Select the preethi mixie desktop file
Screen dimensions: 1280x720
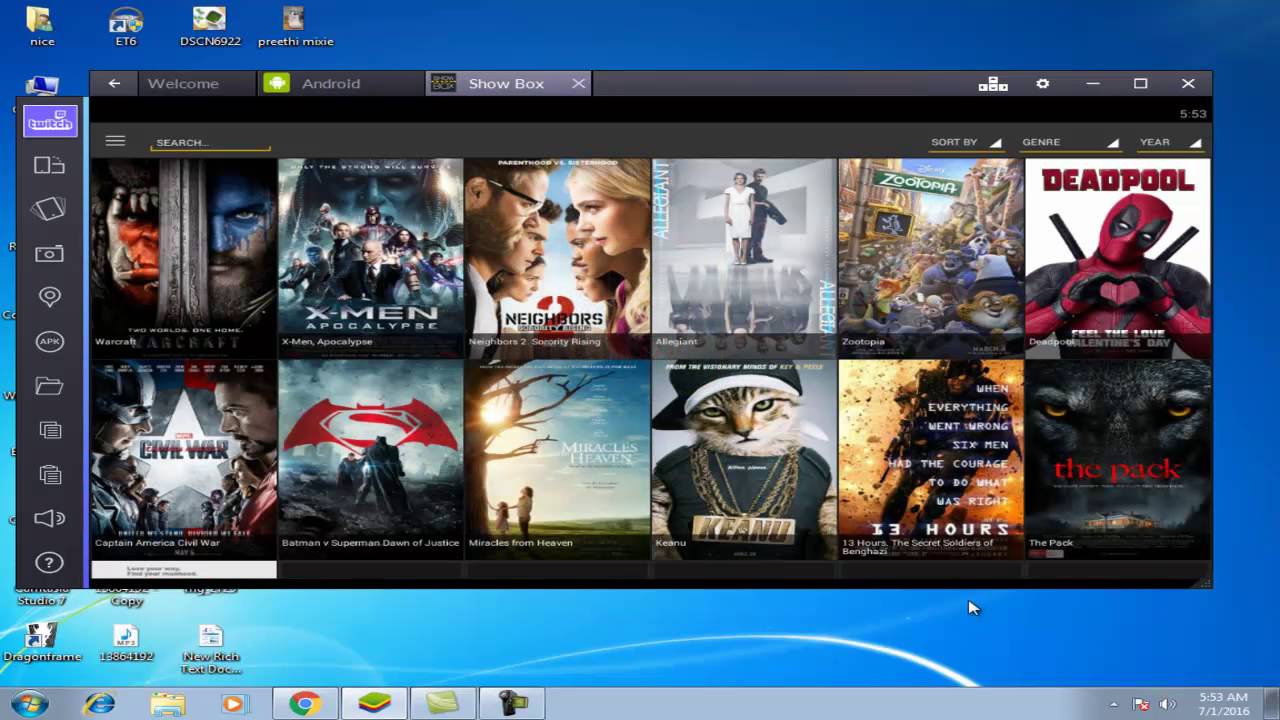coord(295,27)
